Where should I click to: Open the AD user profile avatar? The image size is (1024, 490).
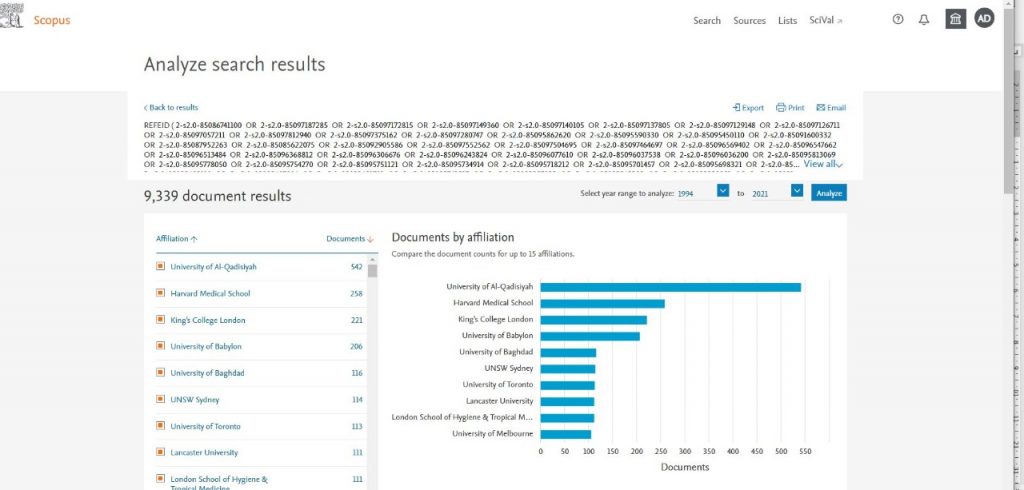(x=984, y=18)
